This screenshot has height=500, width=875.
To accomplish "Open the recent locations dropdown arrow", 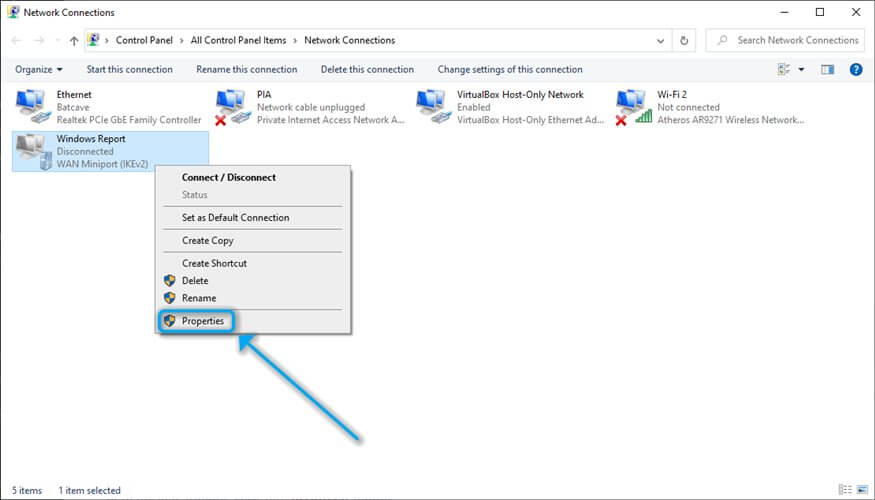I will pos(57,41).
